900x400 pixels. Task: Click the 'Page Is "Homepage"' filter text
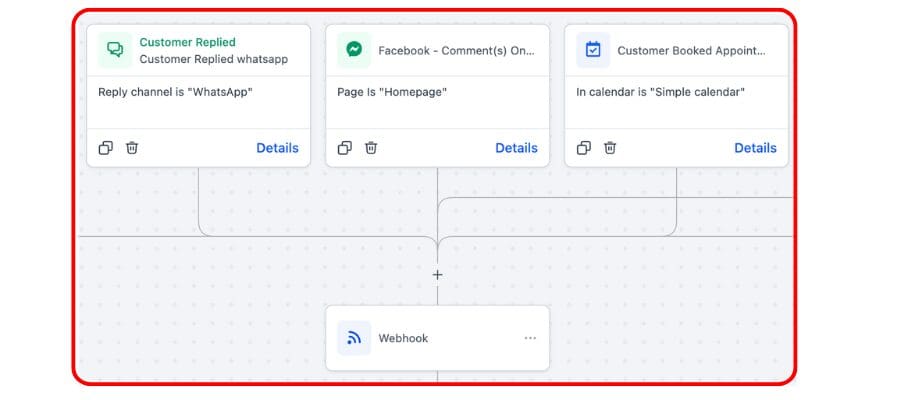pyautogui.click(x=392, y=92)
